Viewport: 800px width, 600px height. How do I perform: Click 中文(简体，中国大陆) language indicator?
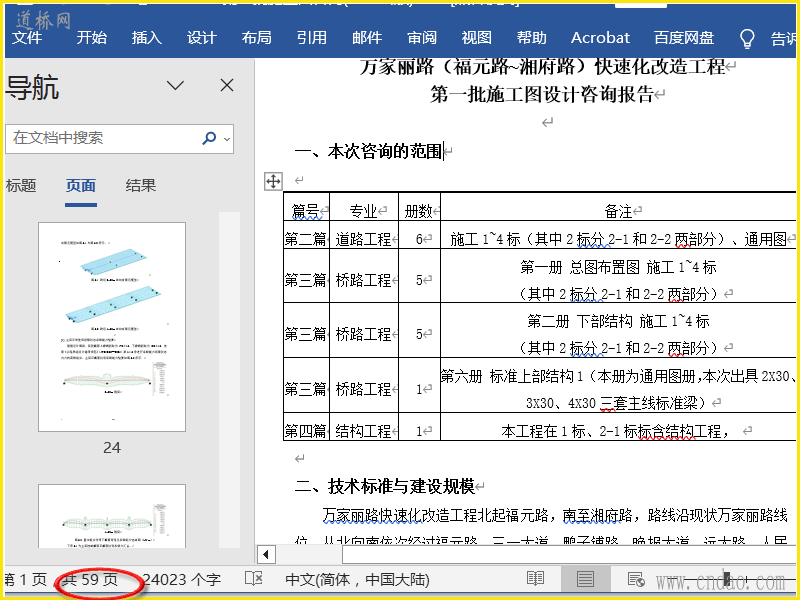click(x=357, y=579)
